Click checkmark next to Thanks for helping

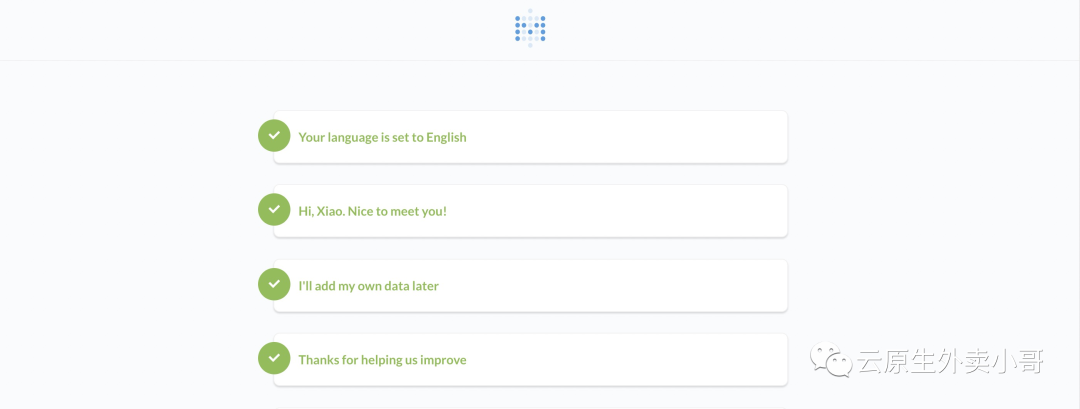[274, 358]
